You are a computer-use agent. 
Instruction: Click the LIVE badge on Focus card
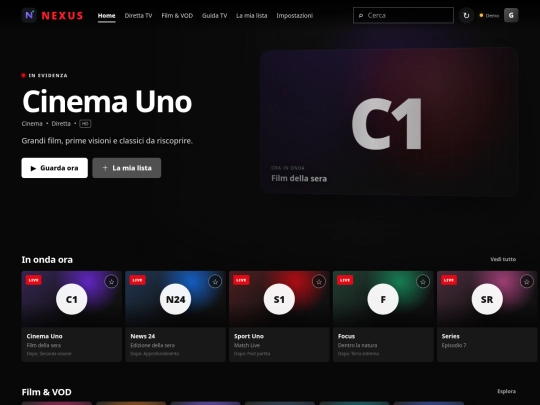345,280
